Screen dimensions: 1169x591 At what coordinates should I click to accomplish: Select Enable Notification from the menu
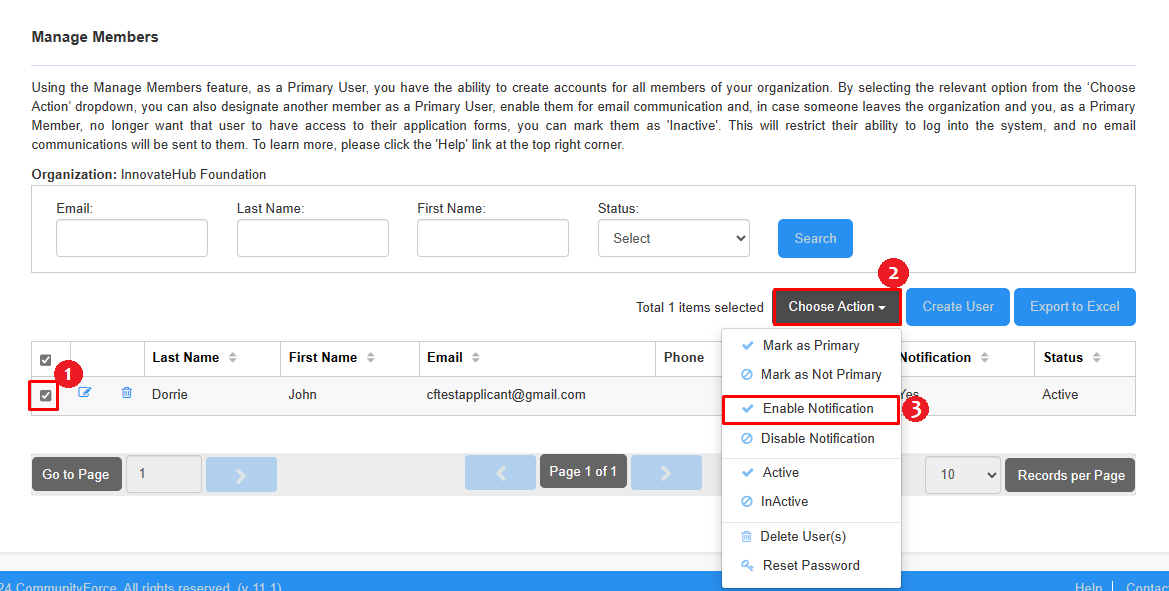click(817, 409)
